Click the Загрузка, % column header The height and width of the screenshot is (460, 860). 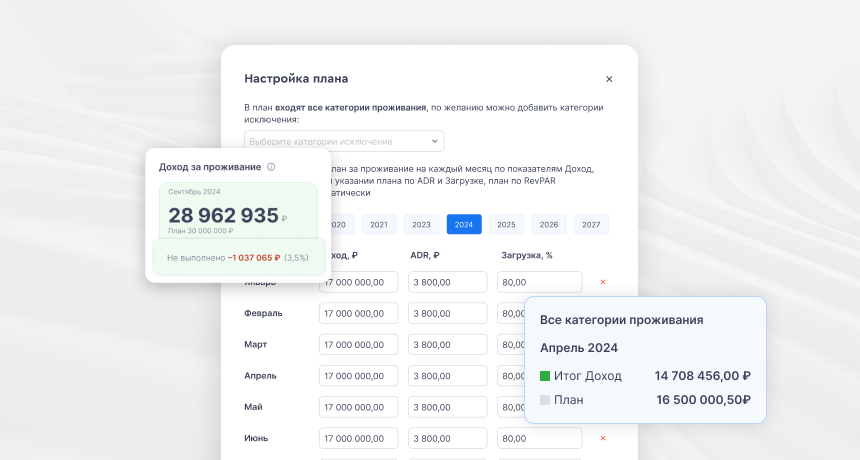527,255
